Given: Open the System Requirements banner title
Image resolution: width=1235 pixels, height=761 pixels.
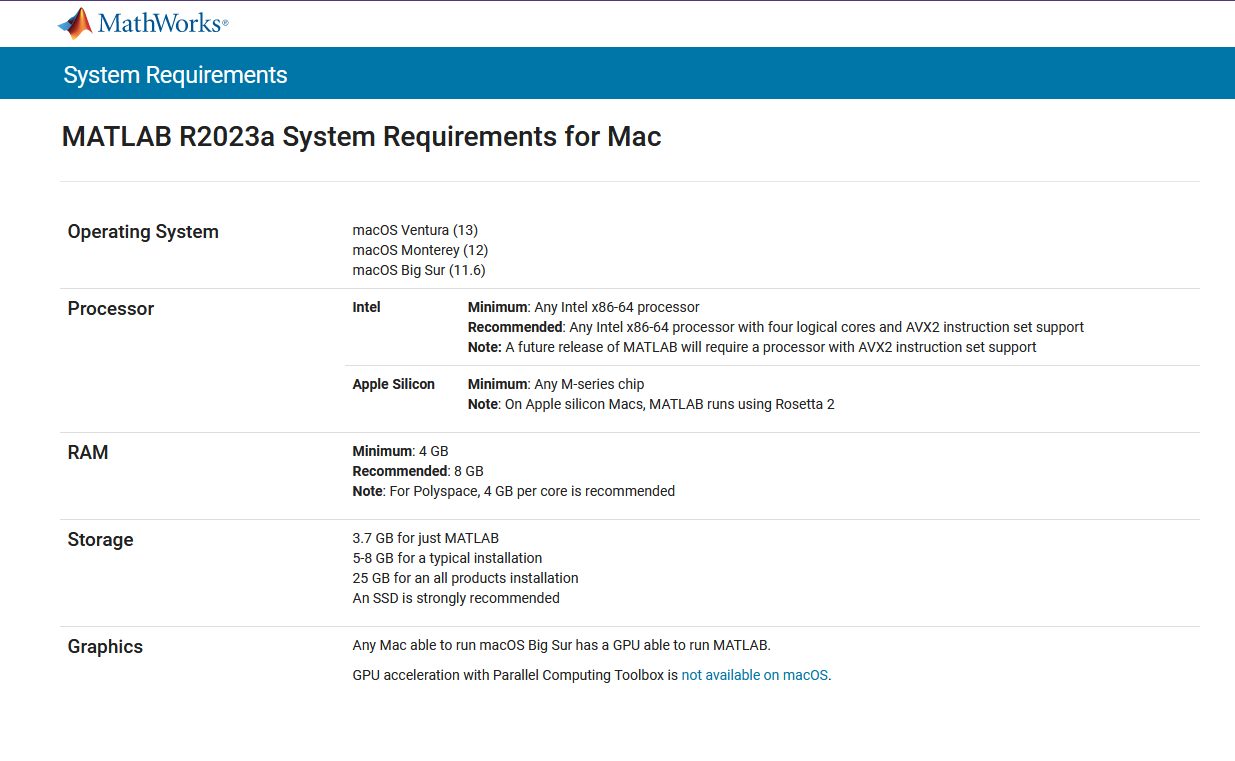Looking at the screenshot, I should pos(175,75).
